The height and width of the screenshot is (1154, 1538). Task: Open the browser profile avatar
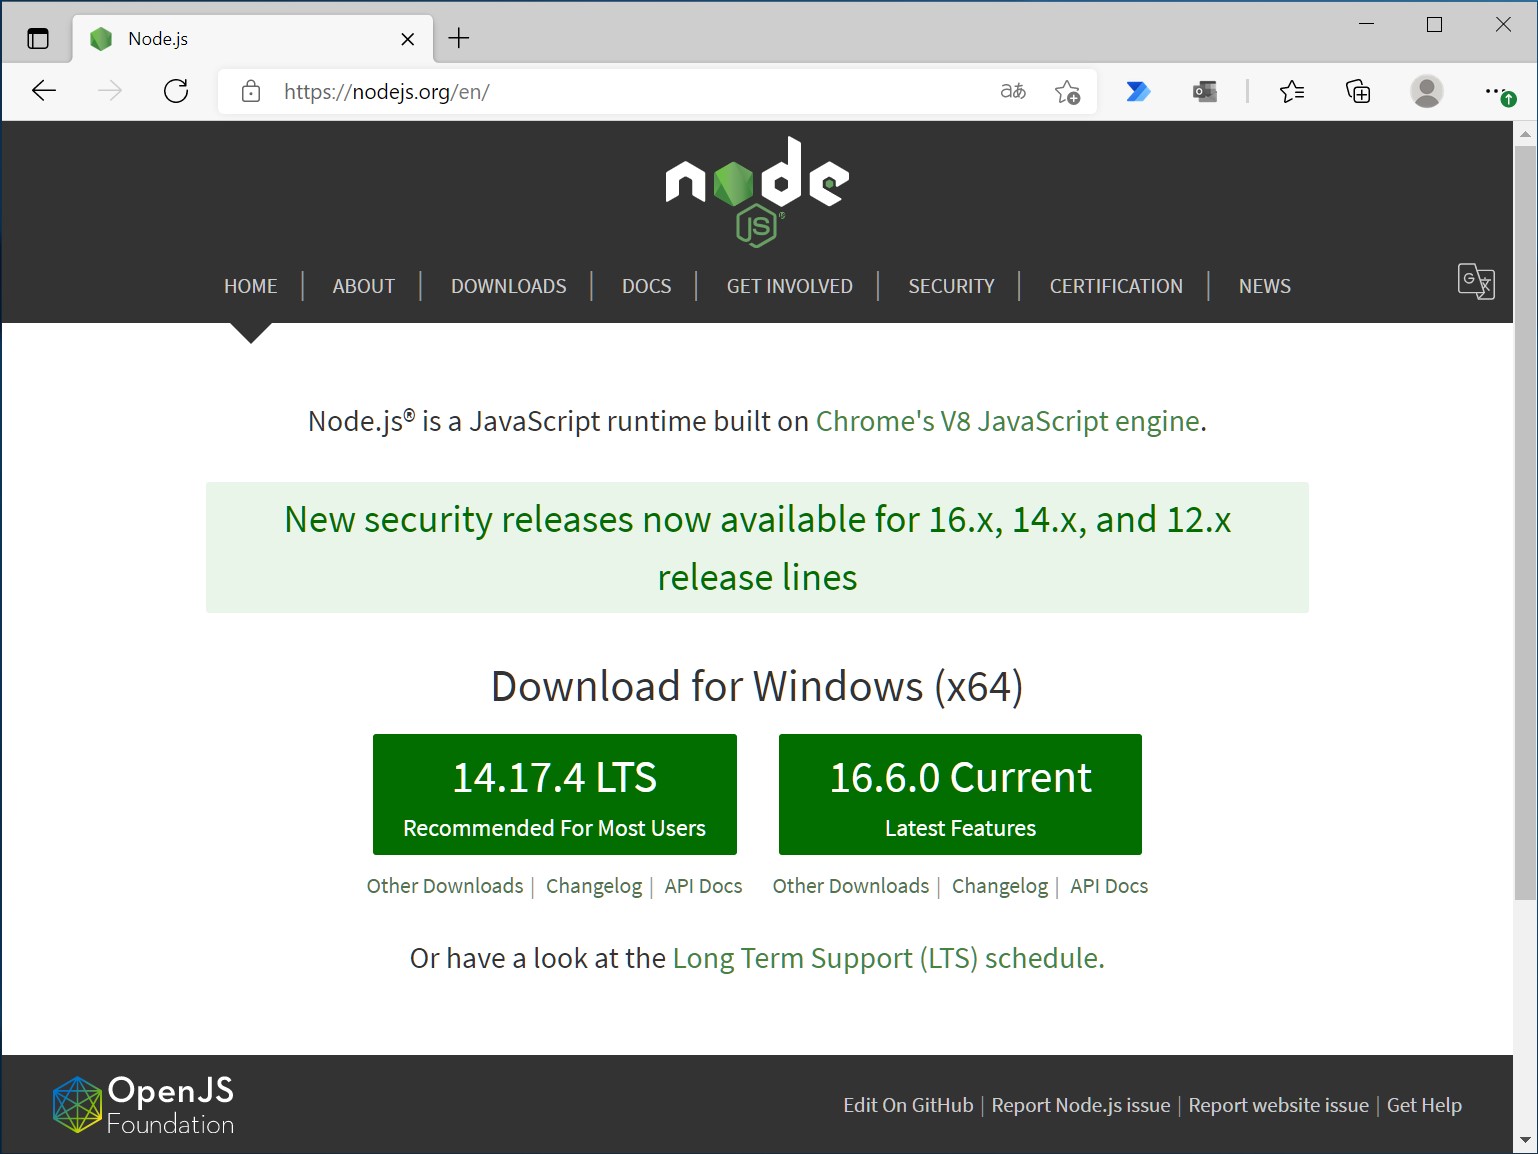pyautogui.click(x=1427, y=91)
